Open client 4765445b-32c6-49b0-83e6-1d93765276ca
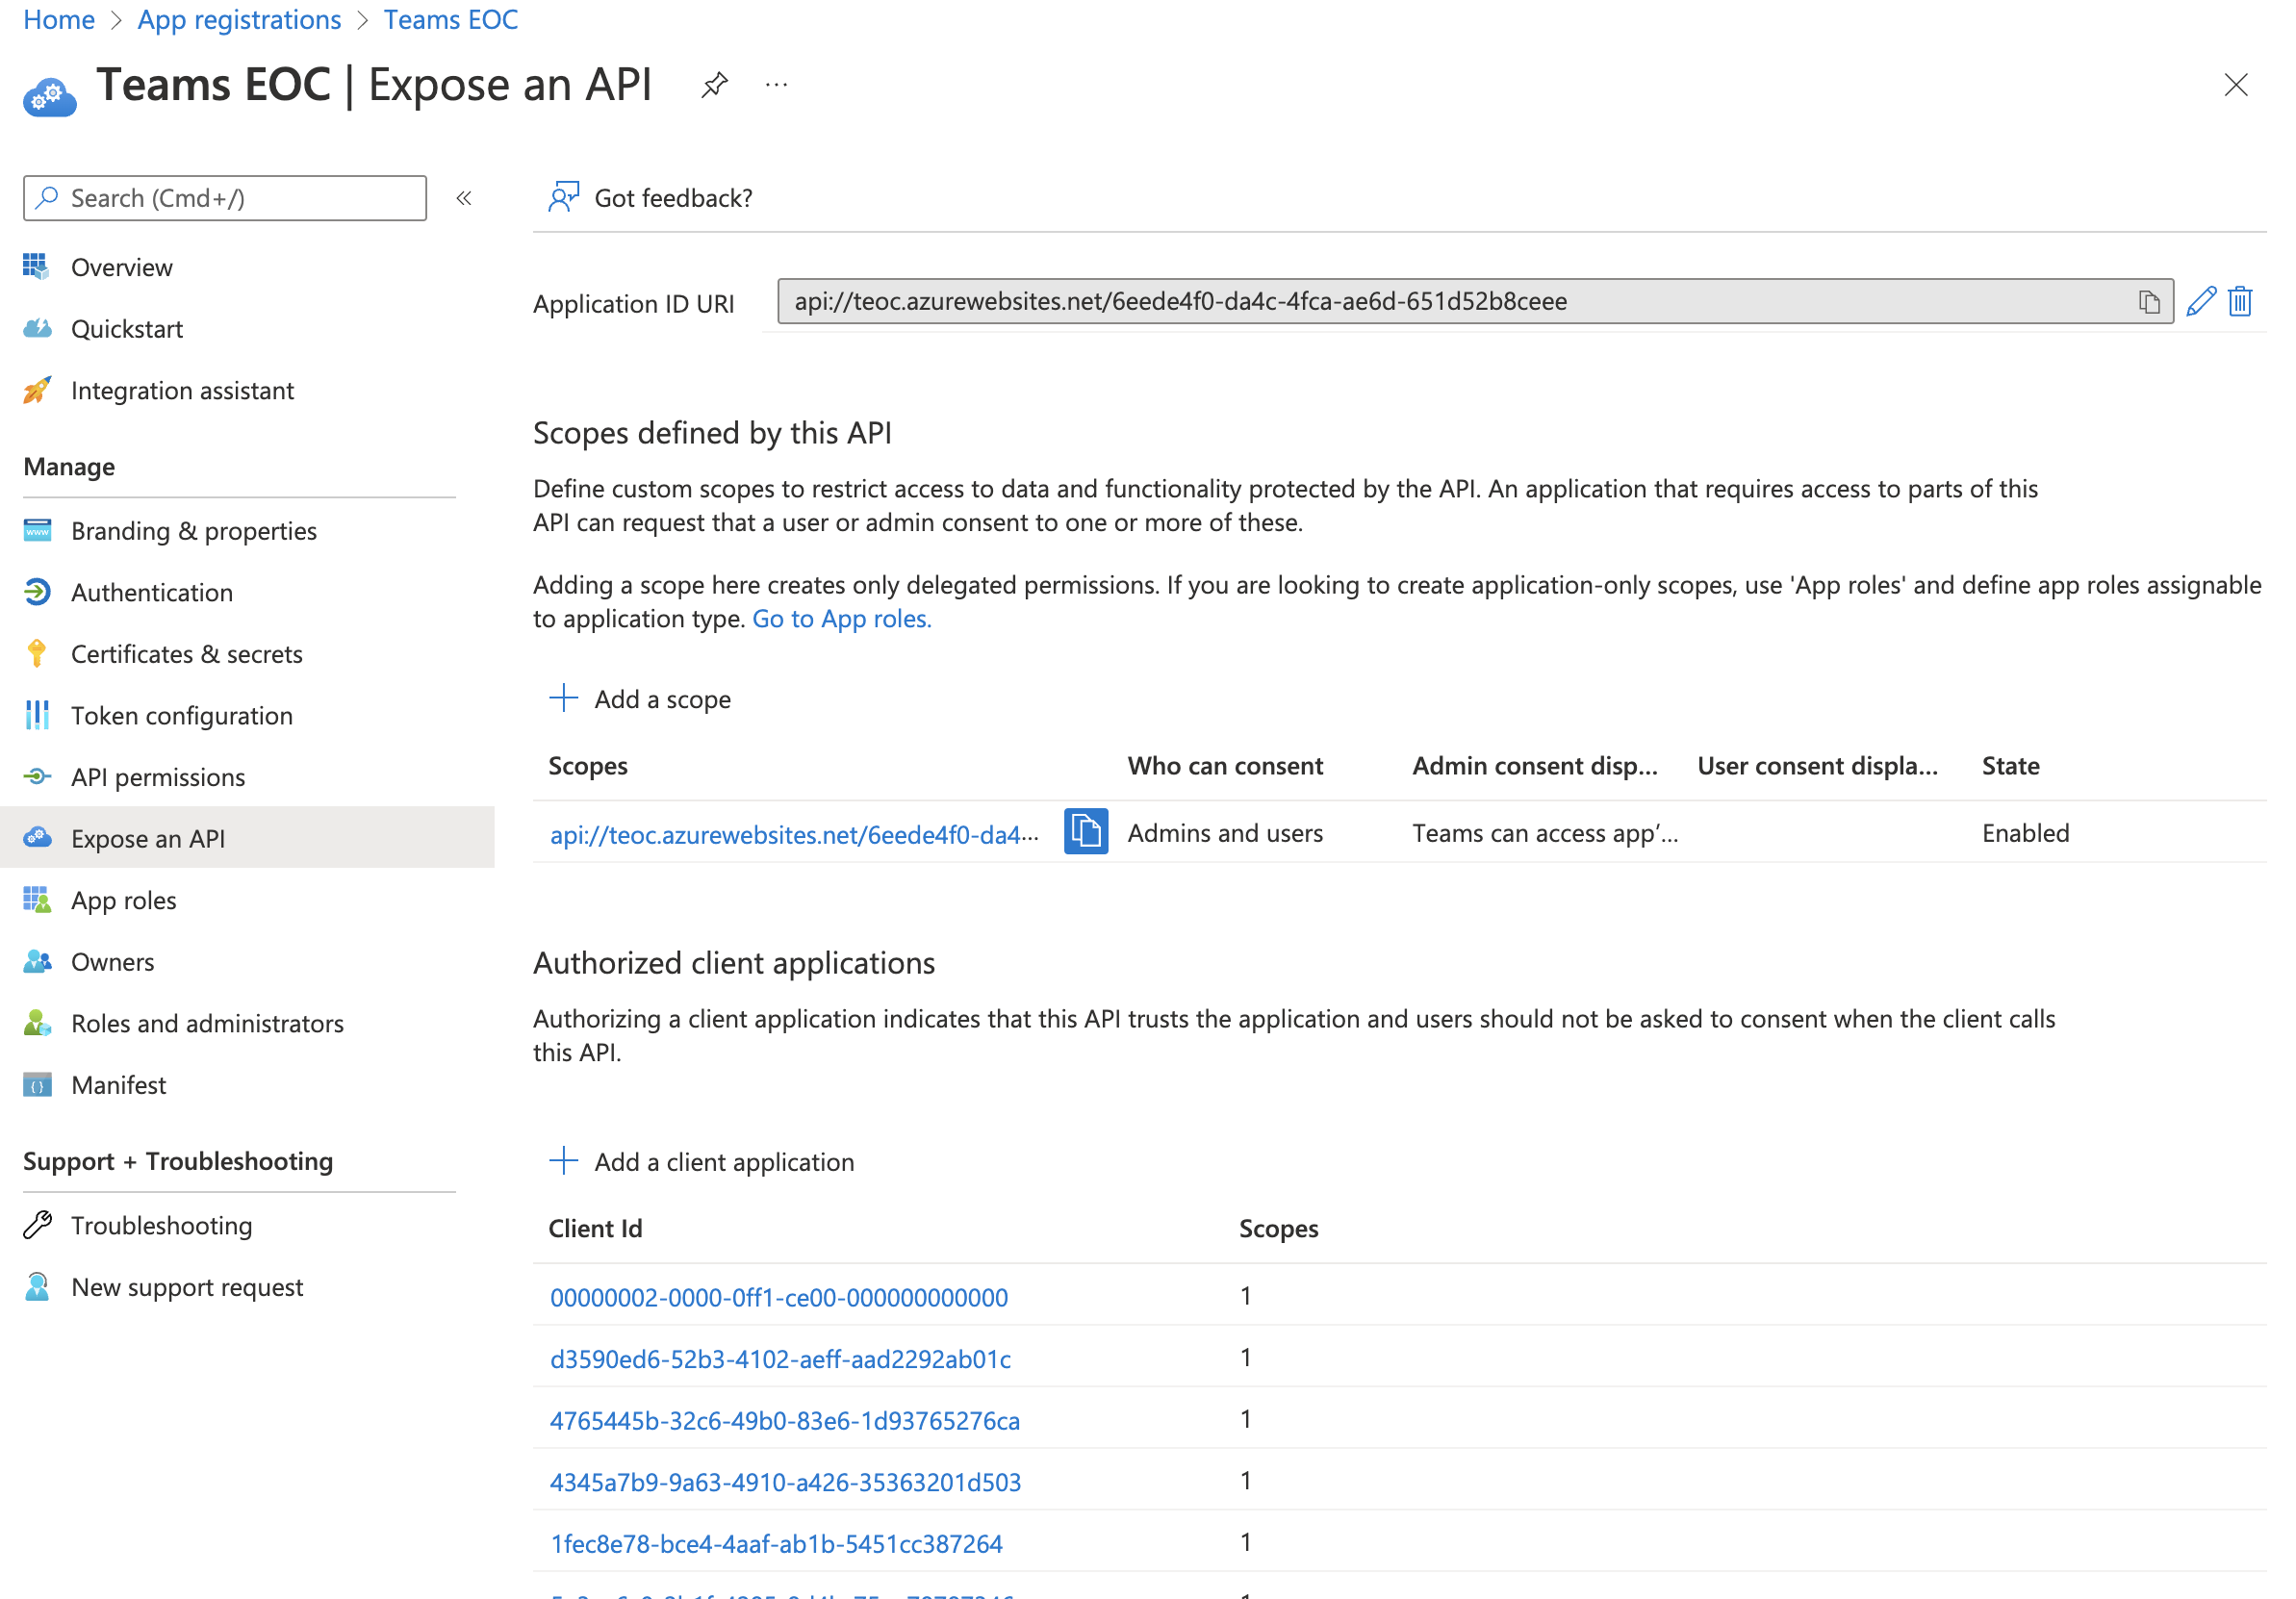The height and width of the screenshot is (1599, 2296). (785, 1421)
